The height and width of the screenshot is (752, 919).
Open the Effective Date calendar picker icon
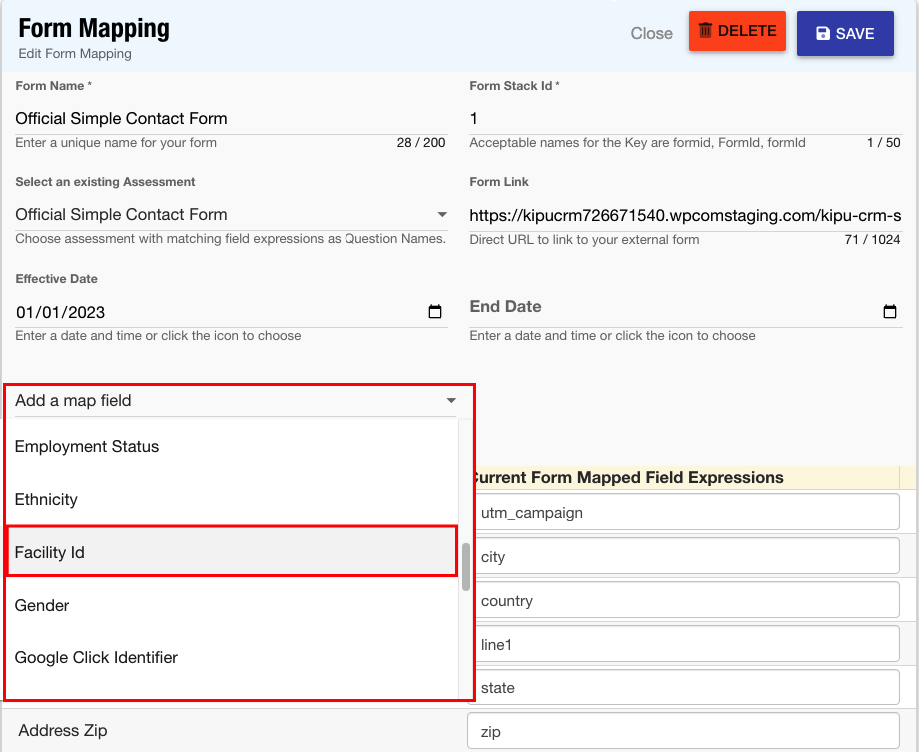[x=435, y=311]
